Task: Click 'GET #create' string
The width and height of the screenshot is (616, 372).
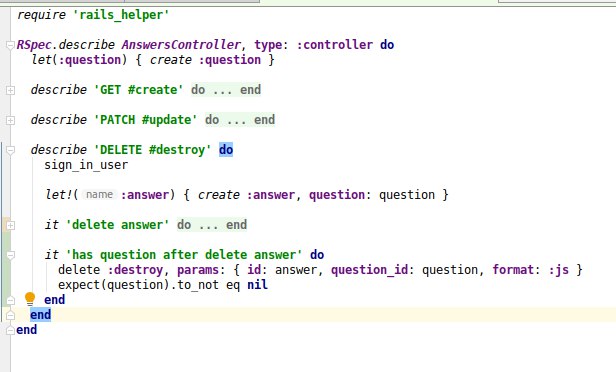Action: coord(139,90)
